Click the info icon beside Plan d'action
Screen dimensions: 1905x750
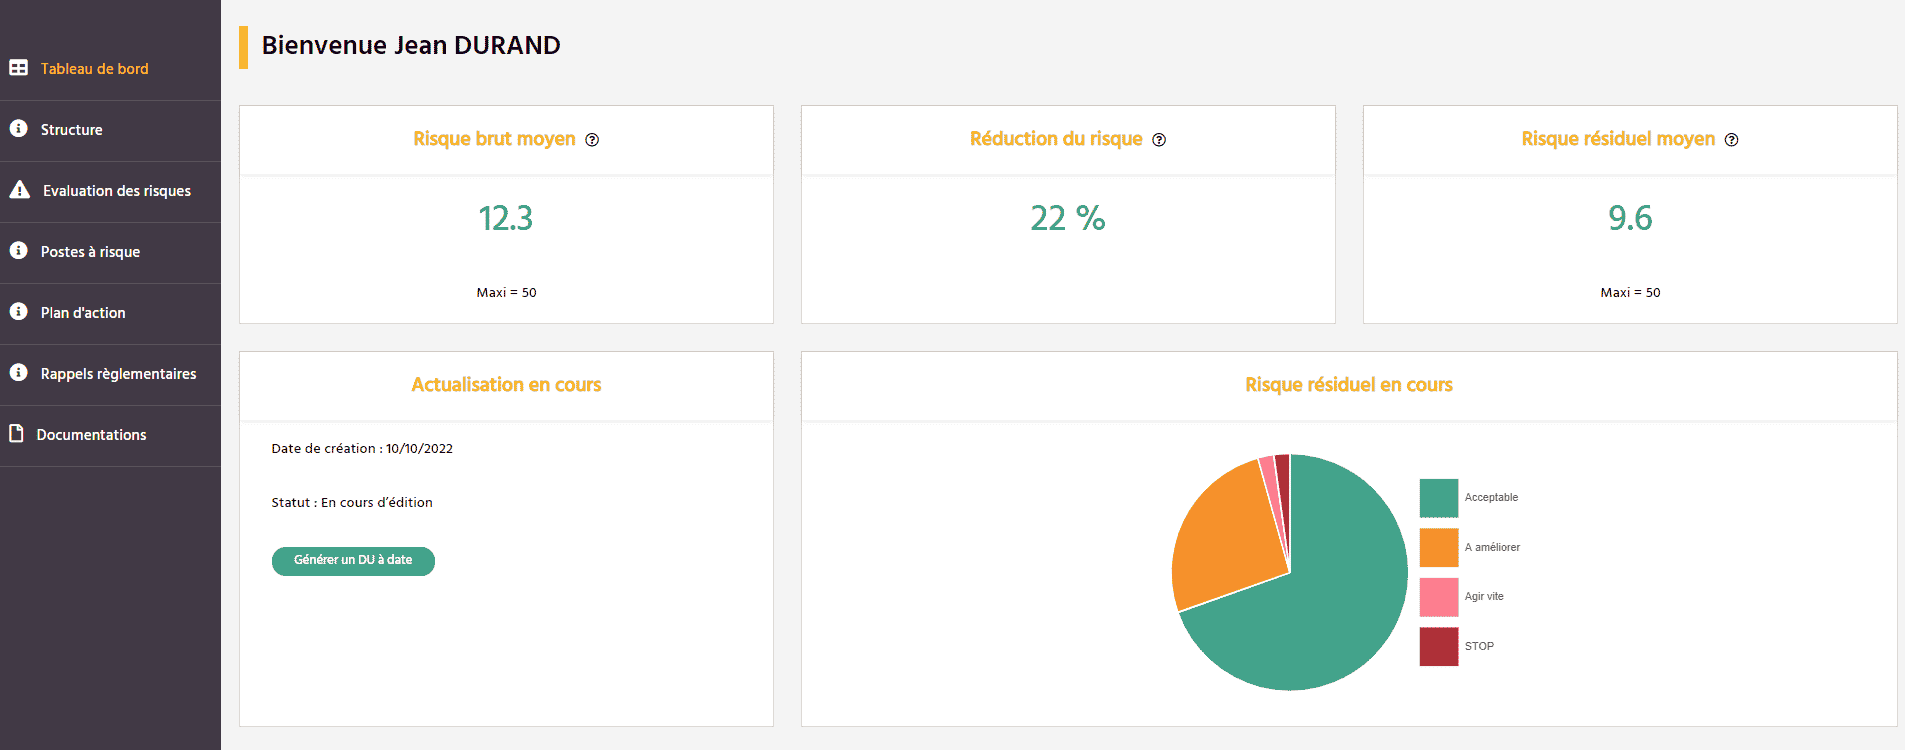click(18, 312)
